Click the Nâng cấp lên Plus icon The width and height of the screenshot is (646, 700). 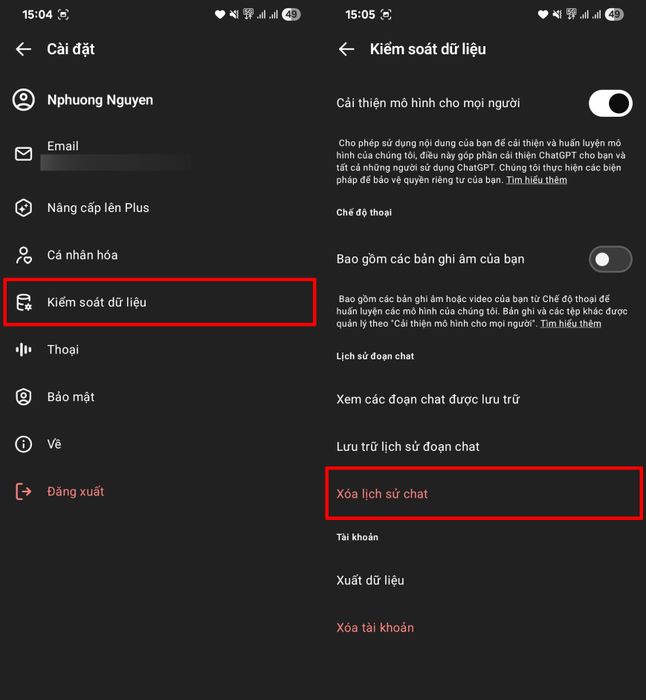point(24,208)
